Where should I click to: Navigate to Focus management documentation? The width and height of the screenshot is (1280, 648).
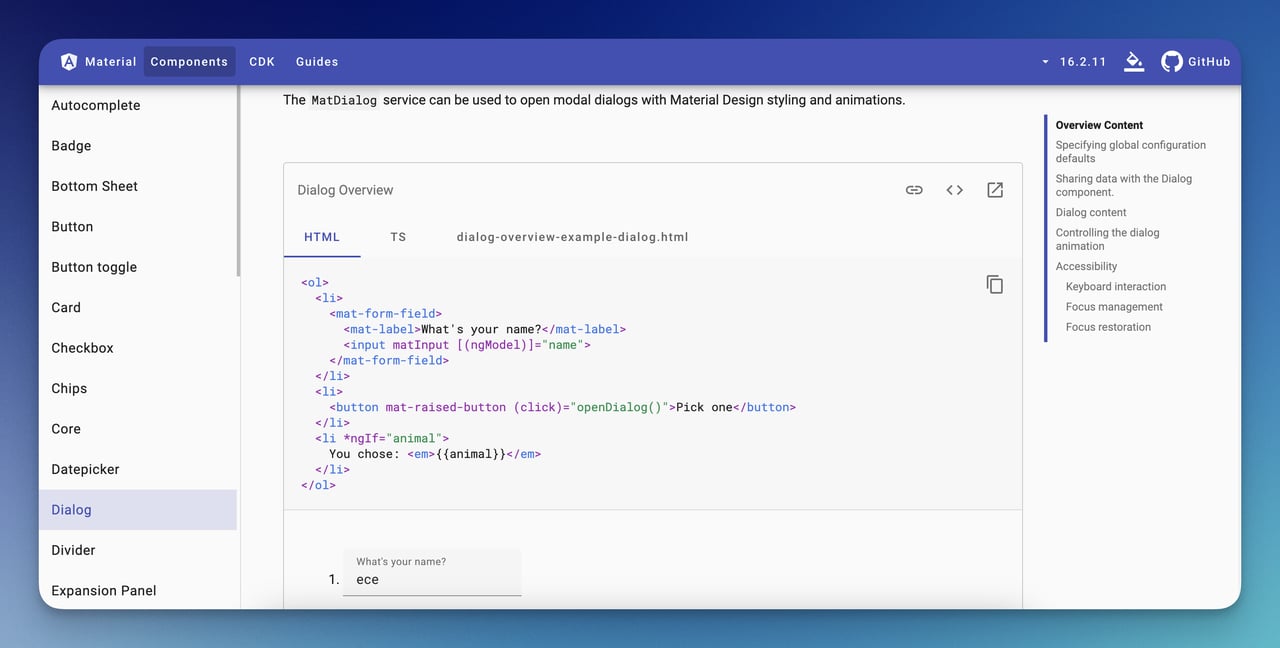click(x=1113, y=306)
